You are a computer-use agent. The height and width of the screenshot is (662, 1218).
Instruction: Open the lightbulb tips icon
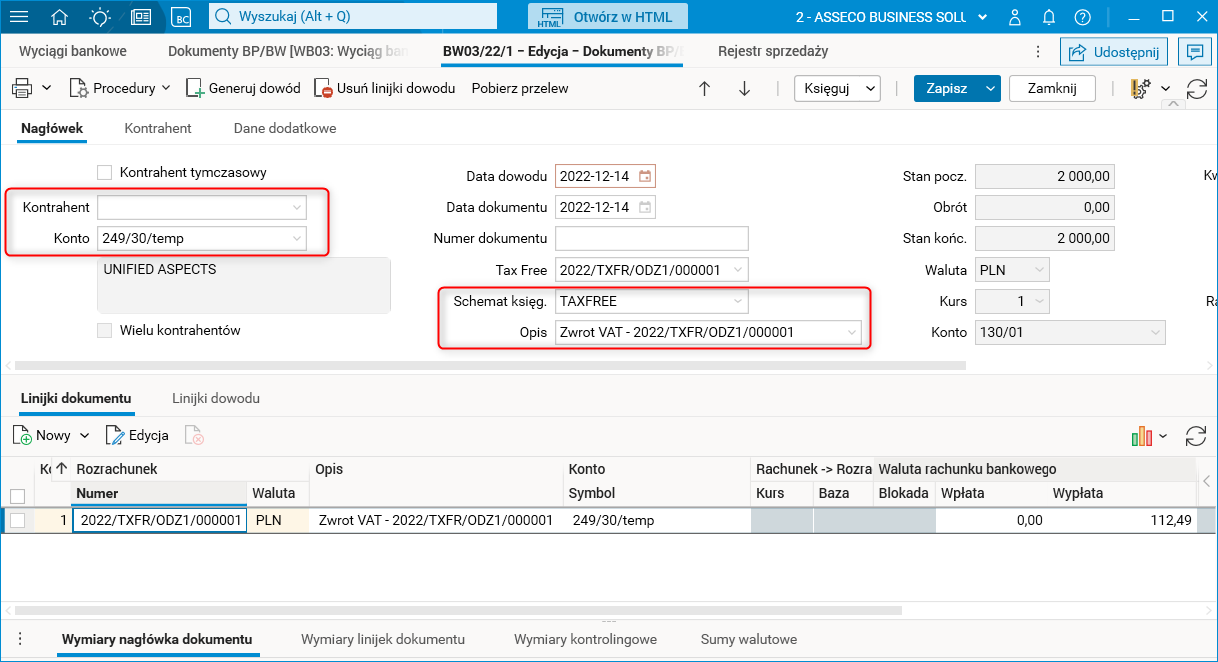pos(100,17)
